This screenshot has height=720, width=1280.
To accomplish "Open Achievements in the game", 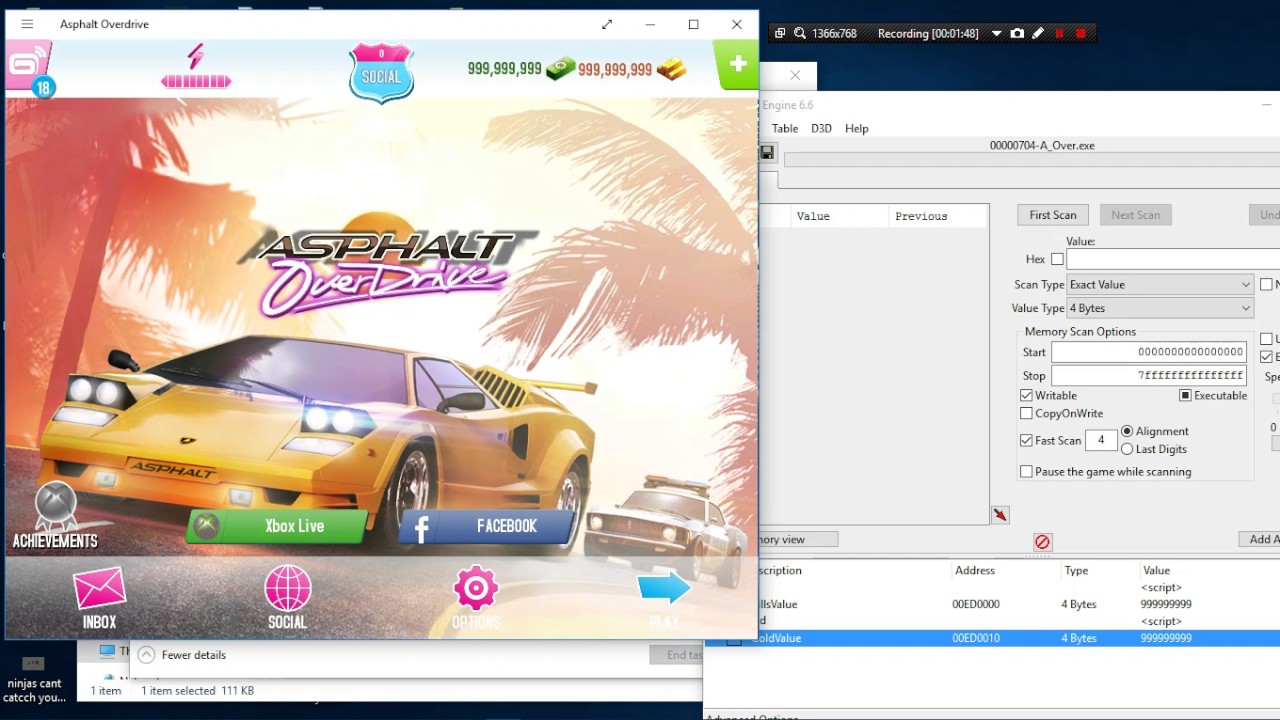I will [55, 517].
